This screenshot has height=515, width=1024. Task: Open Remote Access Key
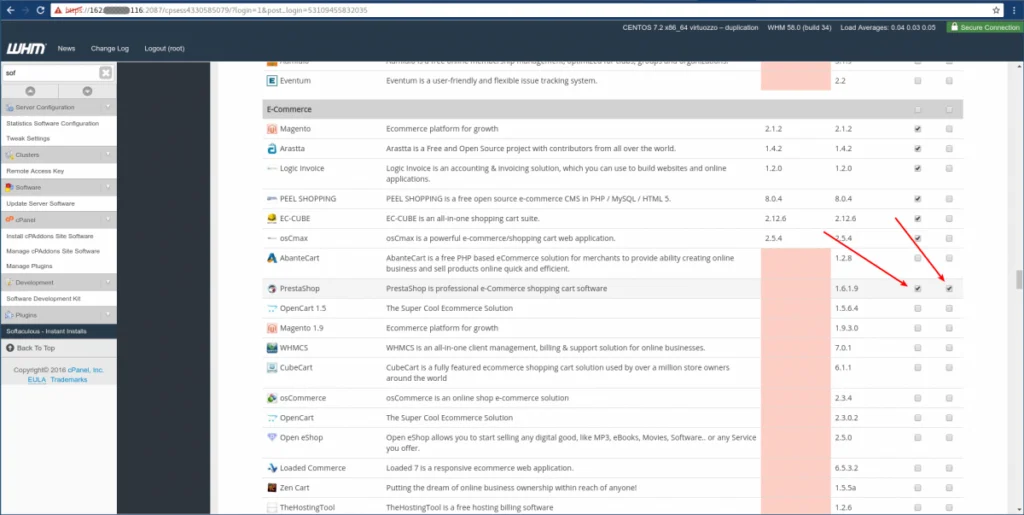(35, 171)
